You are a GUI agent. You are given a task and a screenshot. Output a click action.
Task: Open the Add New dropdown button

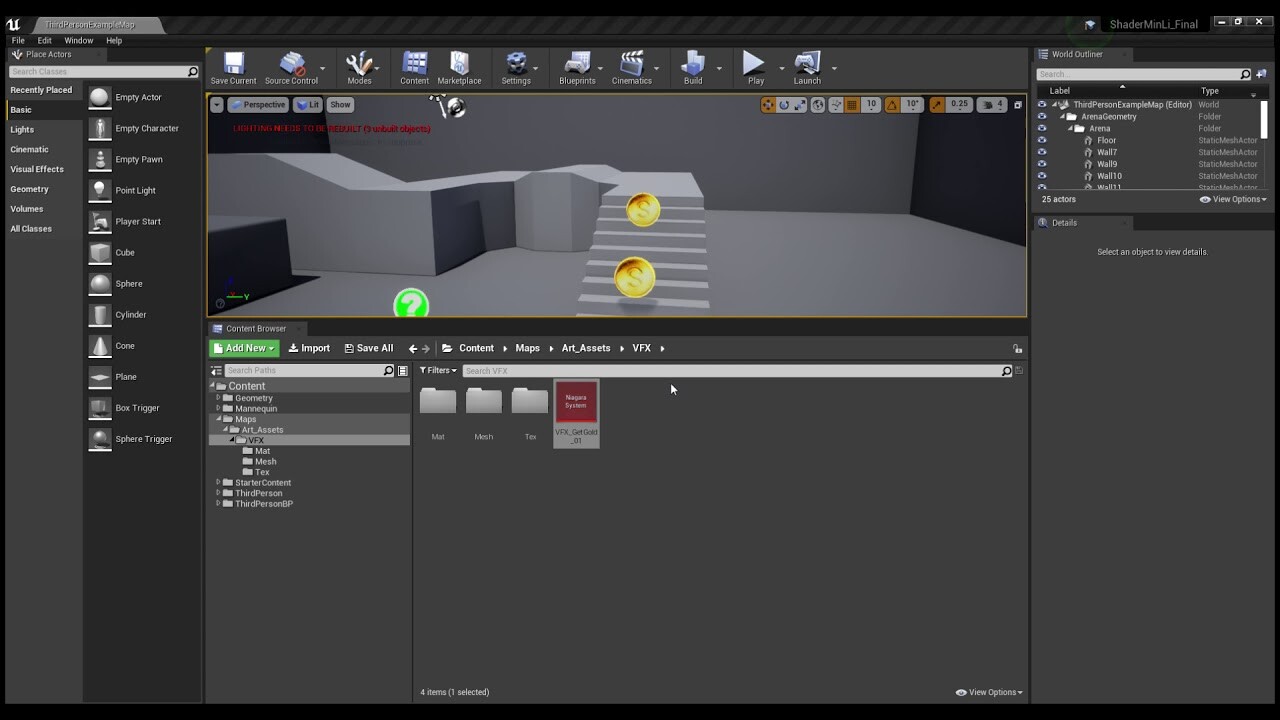242,347
